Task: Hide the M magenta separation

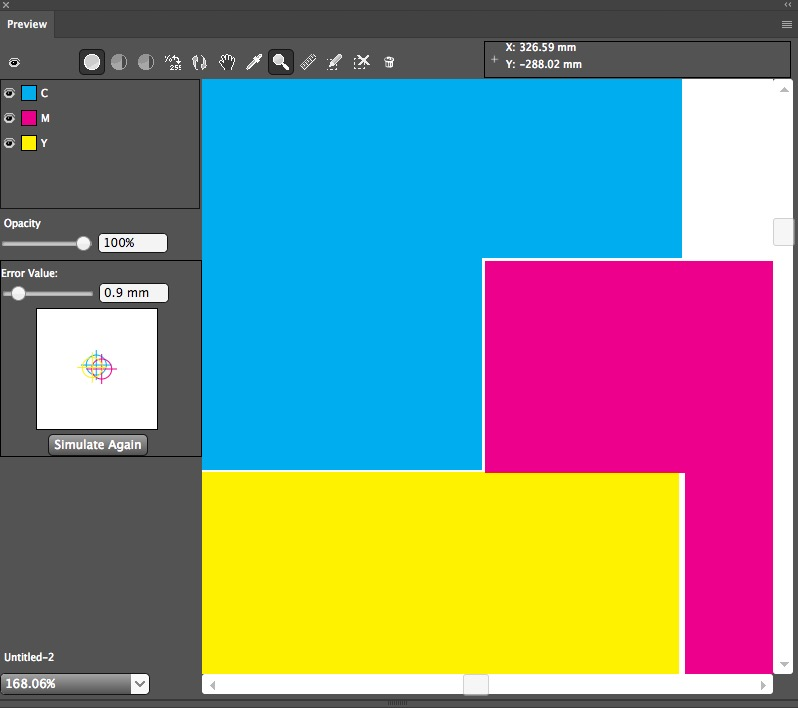Action: tap(9, 118)
